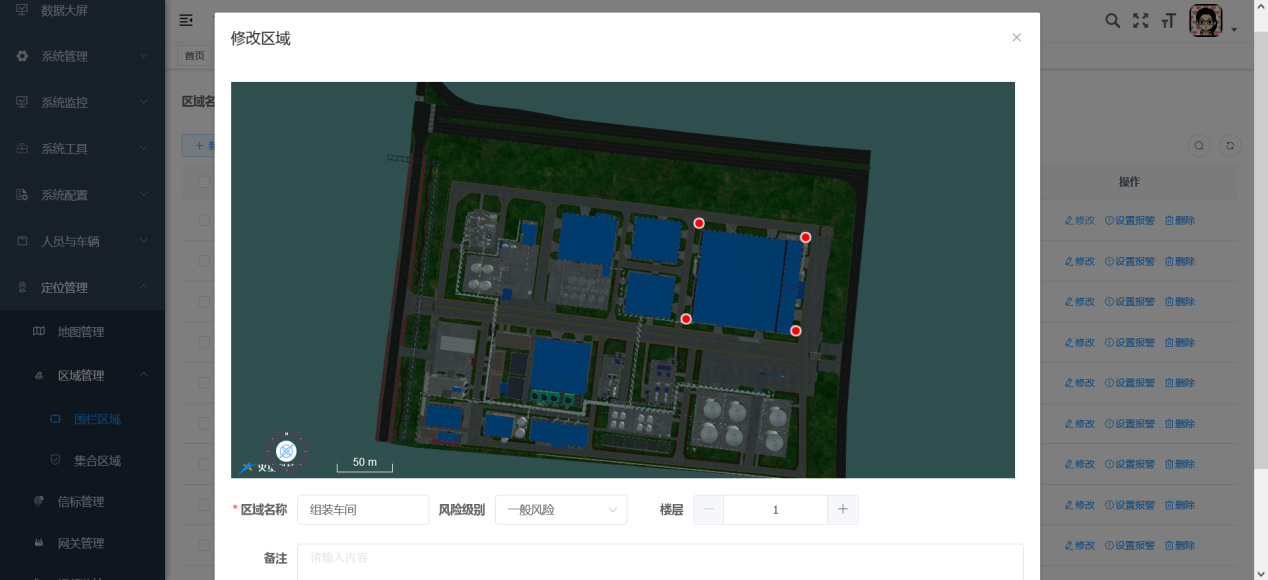Screen dimensions: 1268x580
Task: Increase 楼层 with the plus button
Action: [x=842, y=510]
